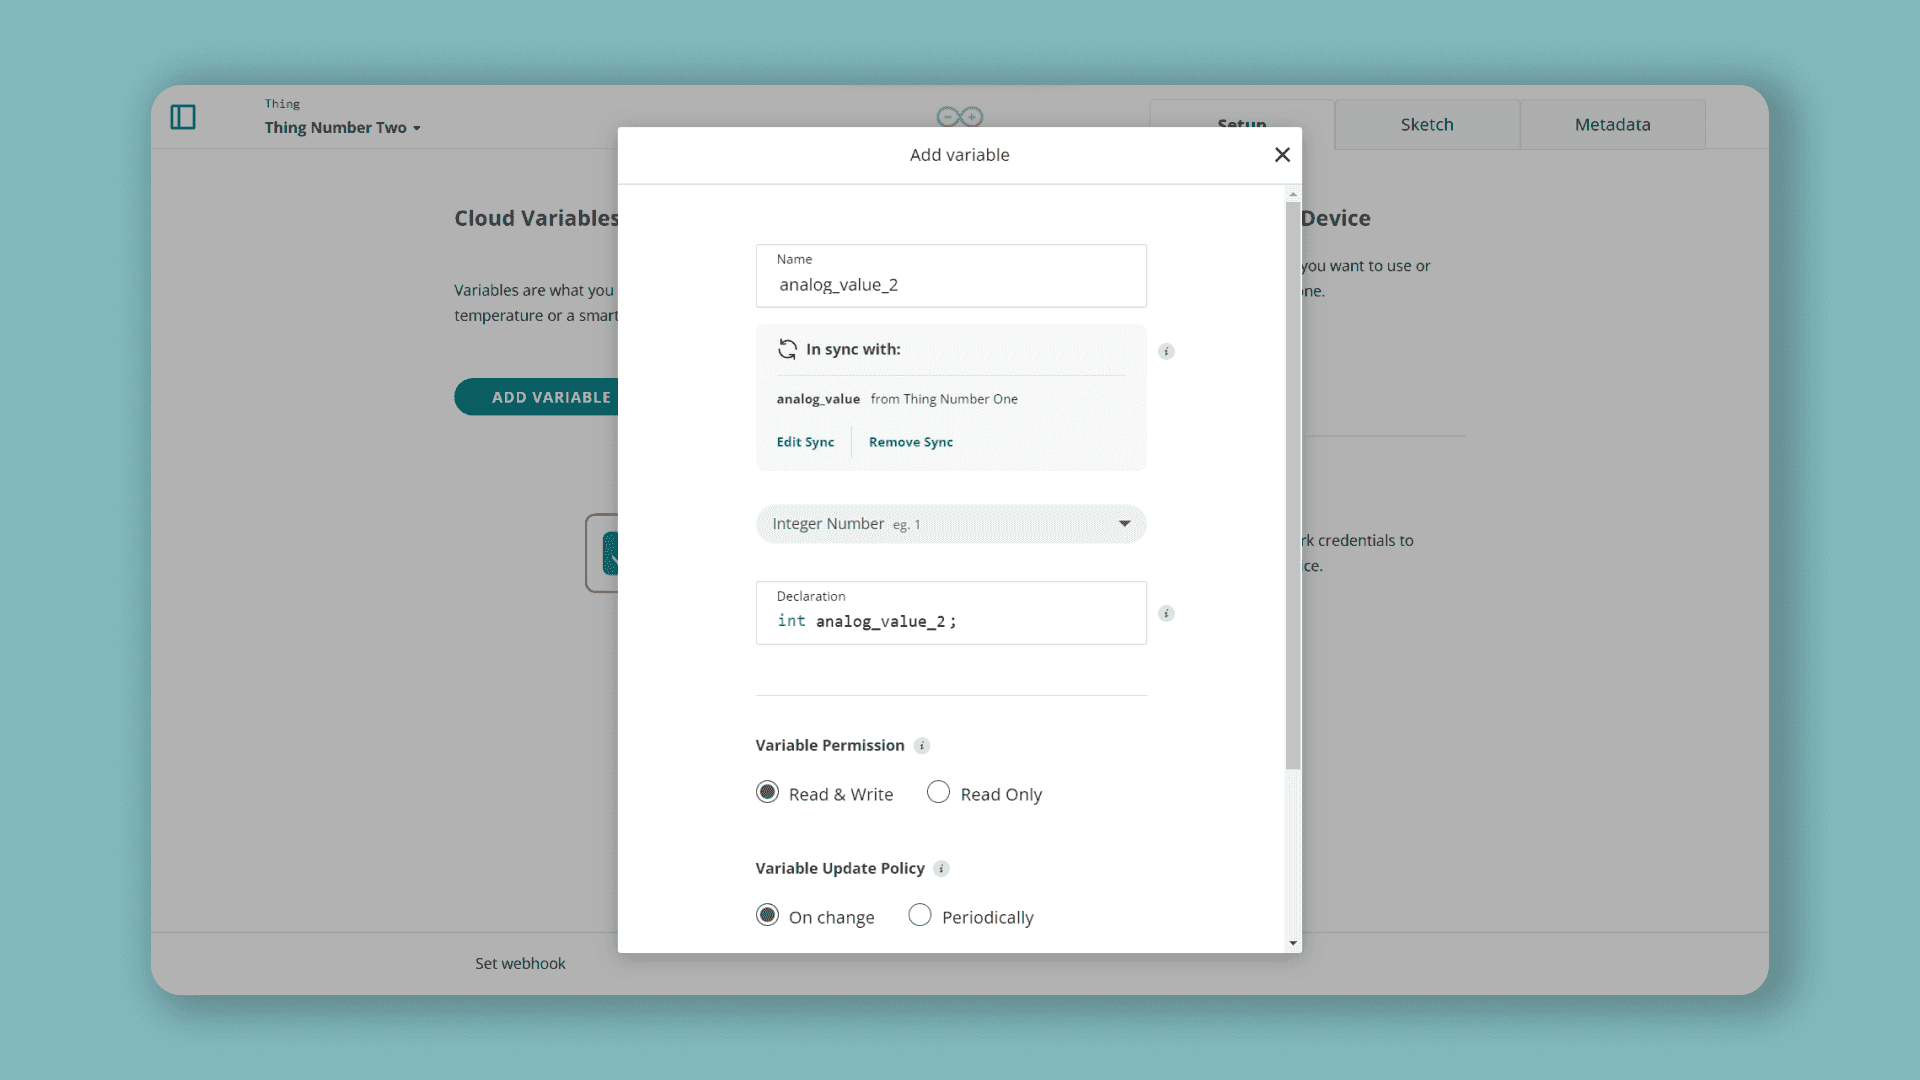Switch to the Metadata tab

(1612, 125)
